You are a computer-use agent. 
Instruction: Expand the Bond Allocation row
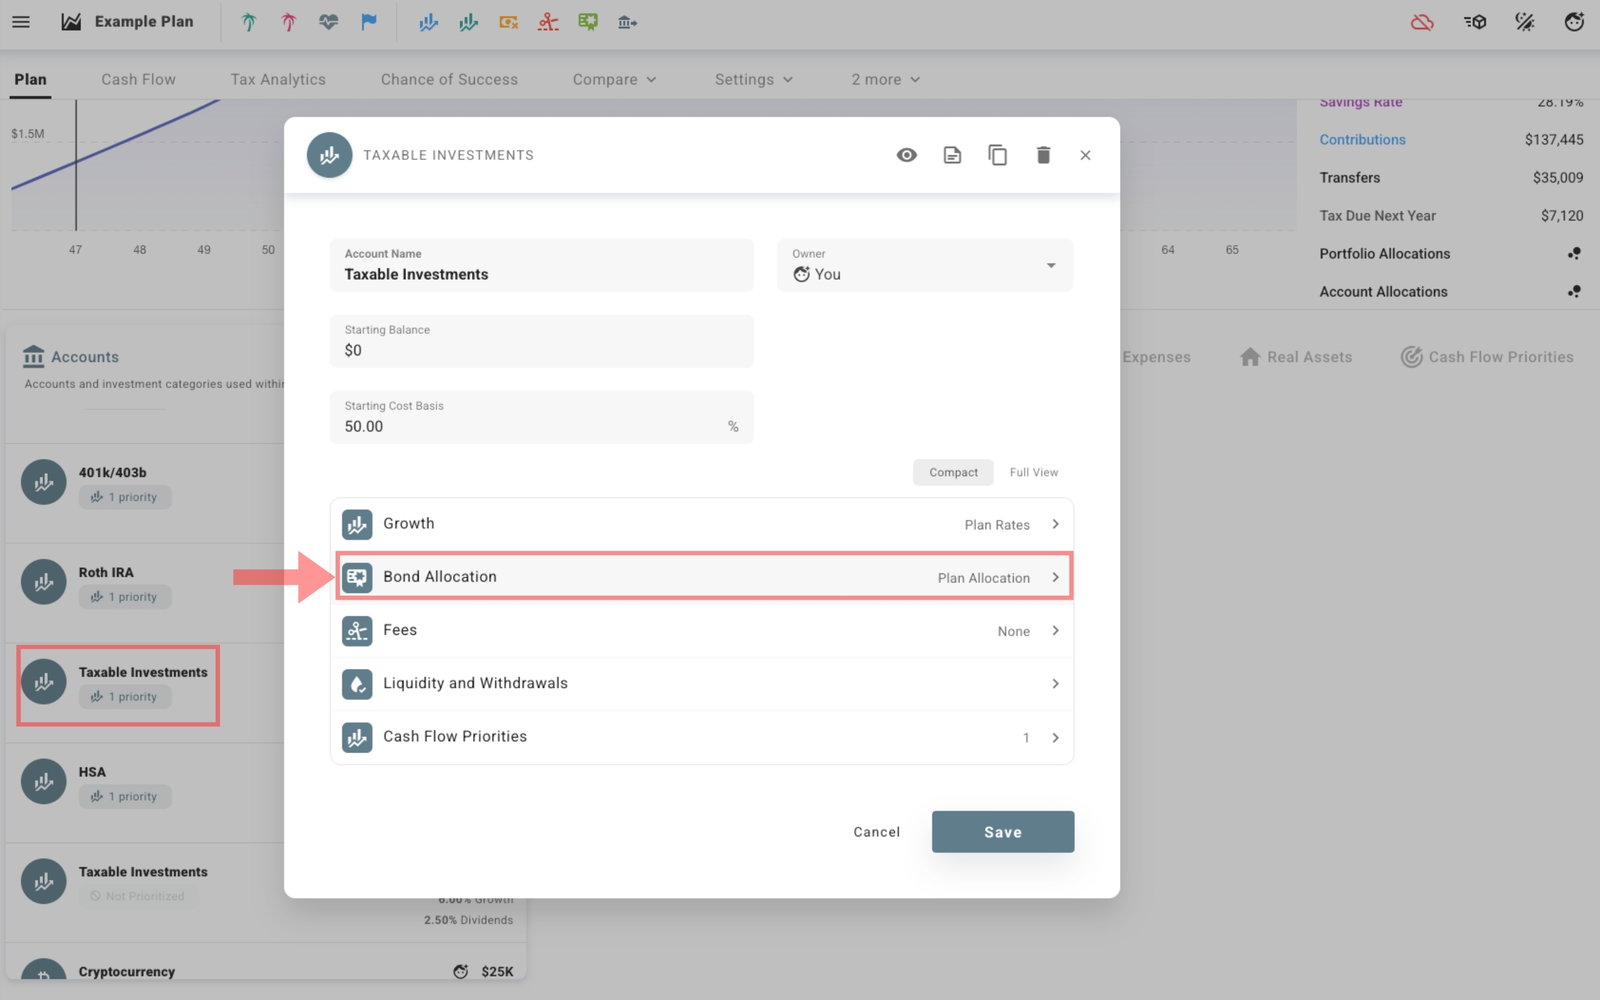702,577
